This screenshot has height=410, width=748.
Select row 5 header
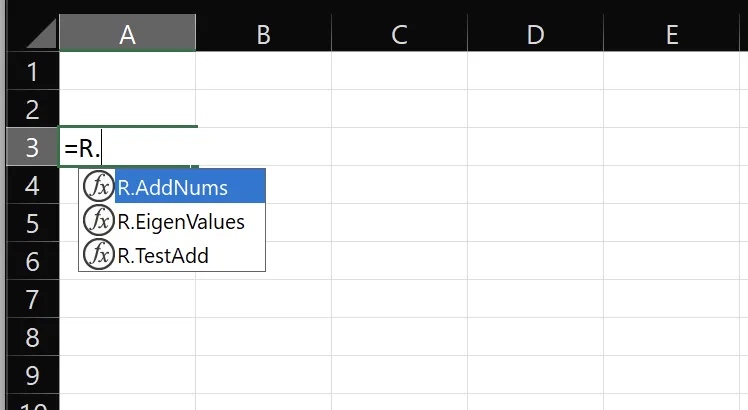tap(32, 223)
